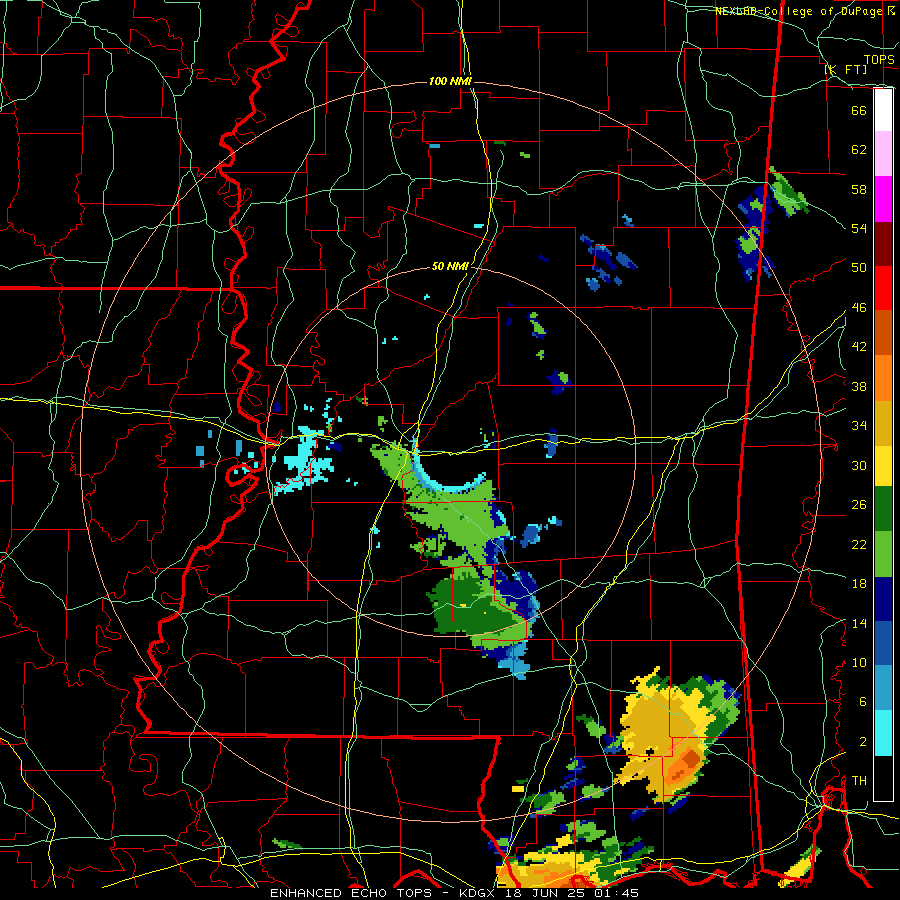Pick the light green legend band
The image size is (900, 900).
(x=883, y=554)
